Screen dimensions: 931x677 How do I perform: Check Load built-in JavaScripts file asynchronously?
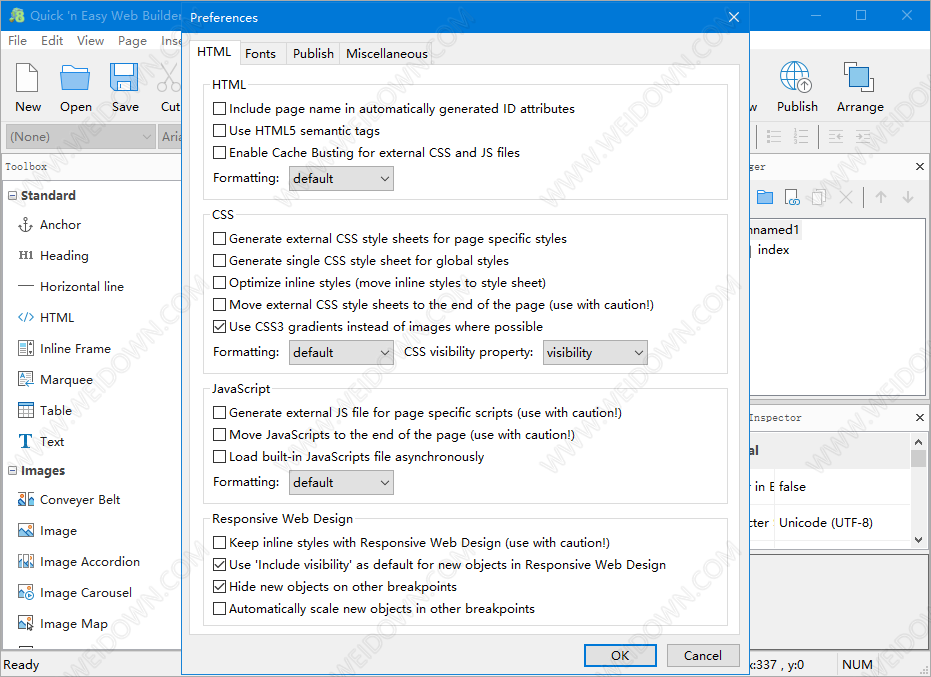point(219,457)
